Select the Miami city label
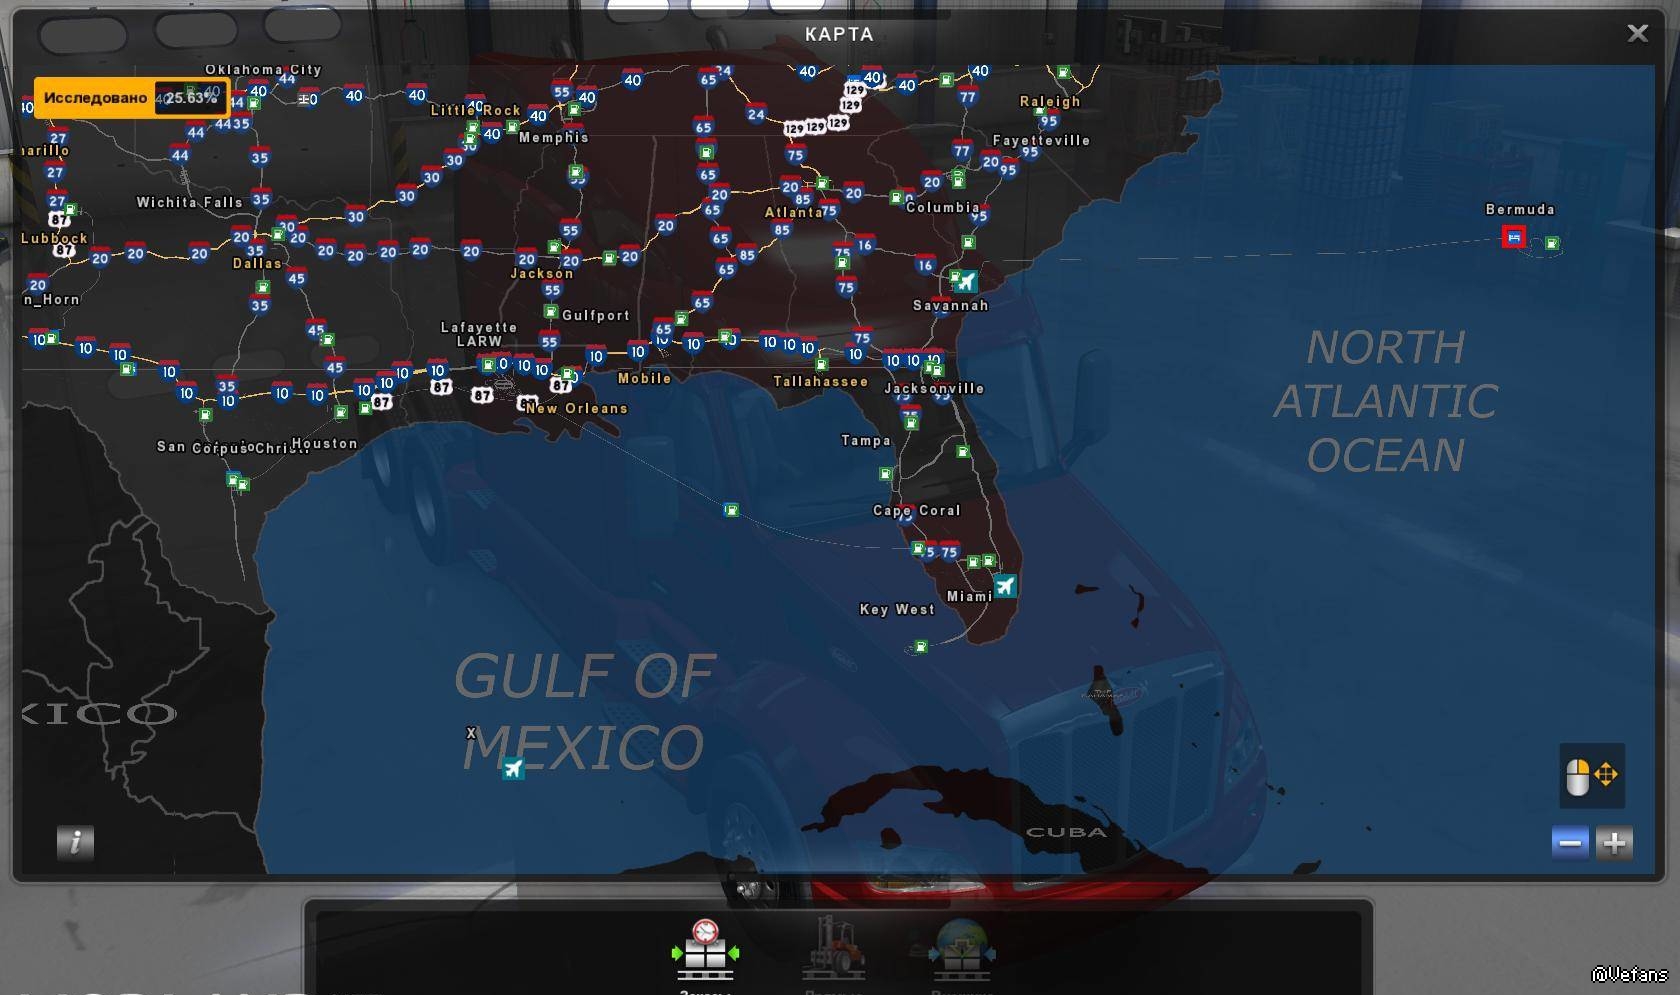Viewport: 1680px width, 995px height. pos(970,596)
